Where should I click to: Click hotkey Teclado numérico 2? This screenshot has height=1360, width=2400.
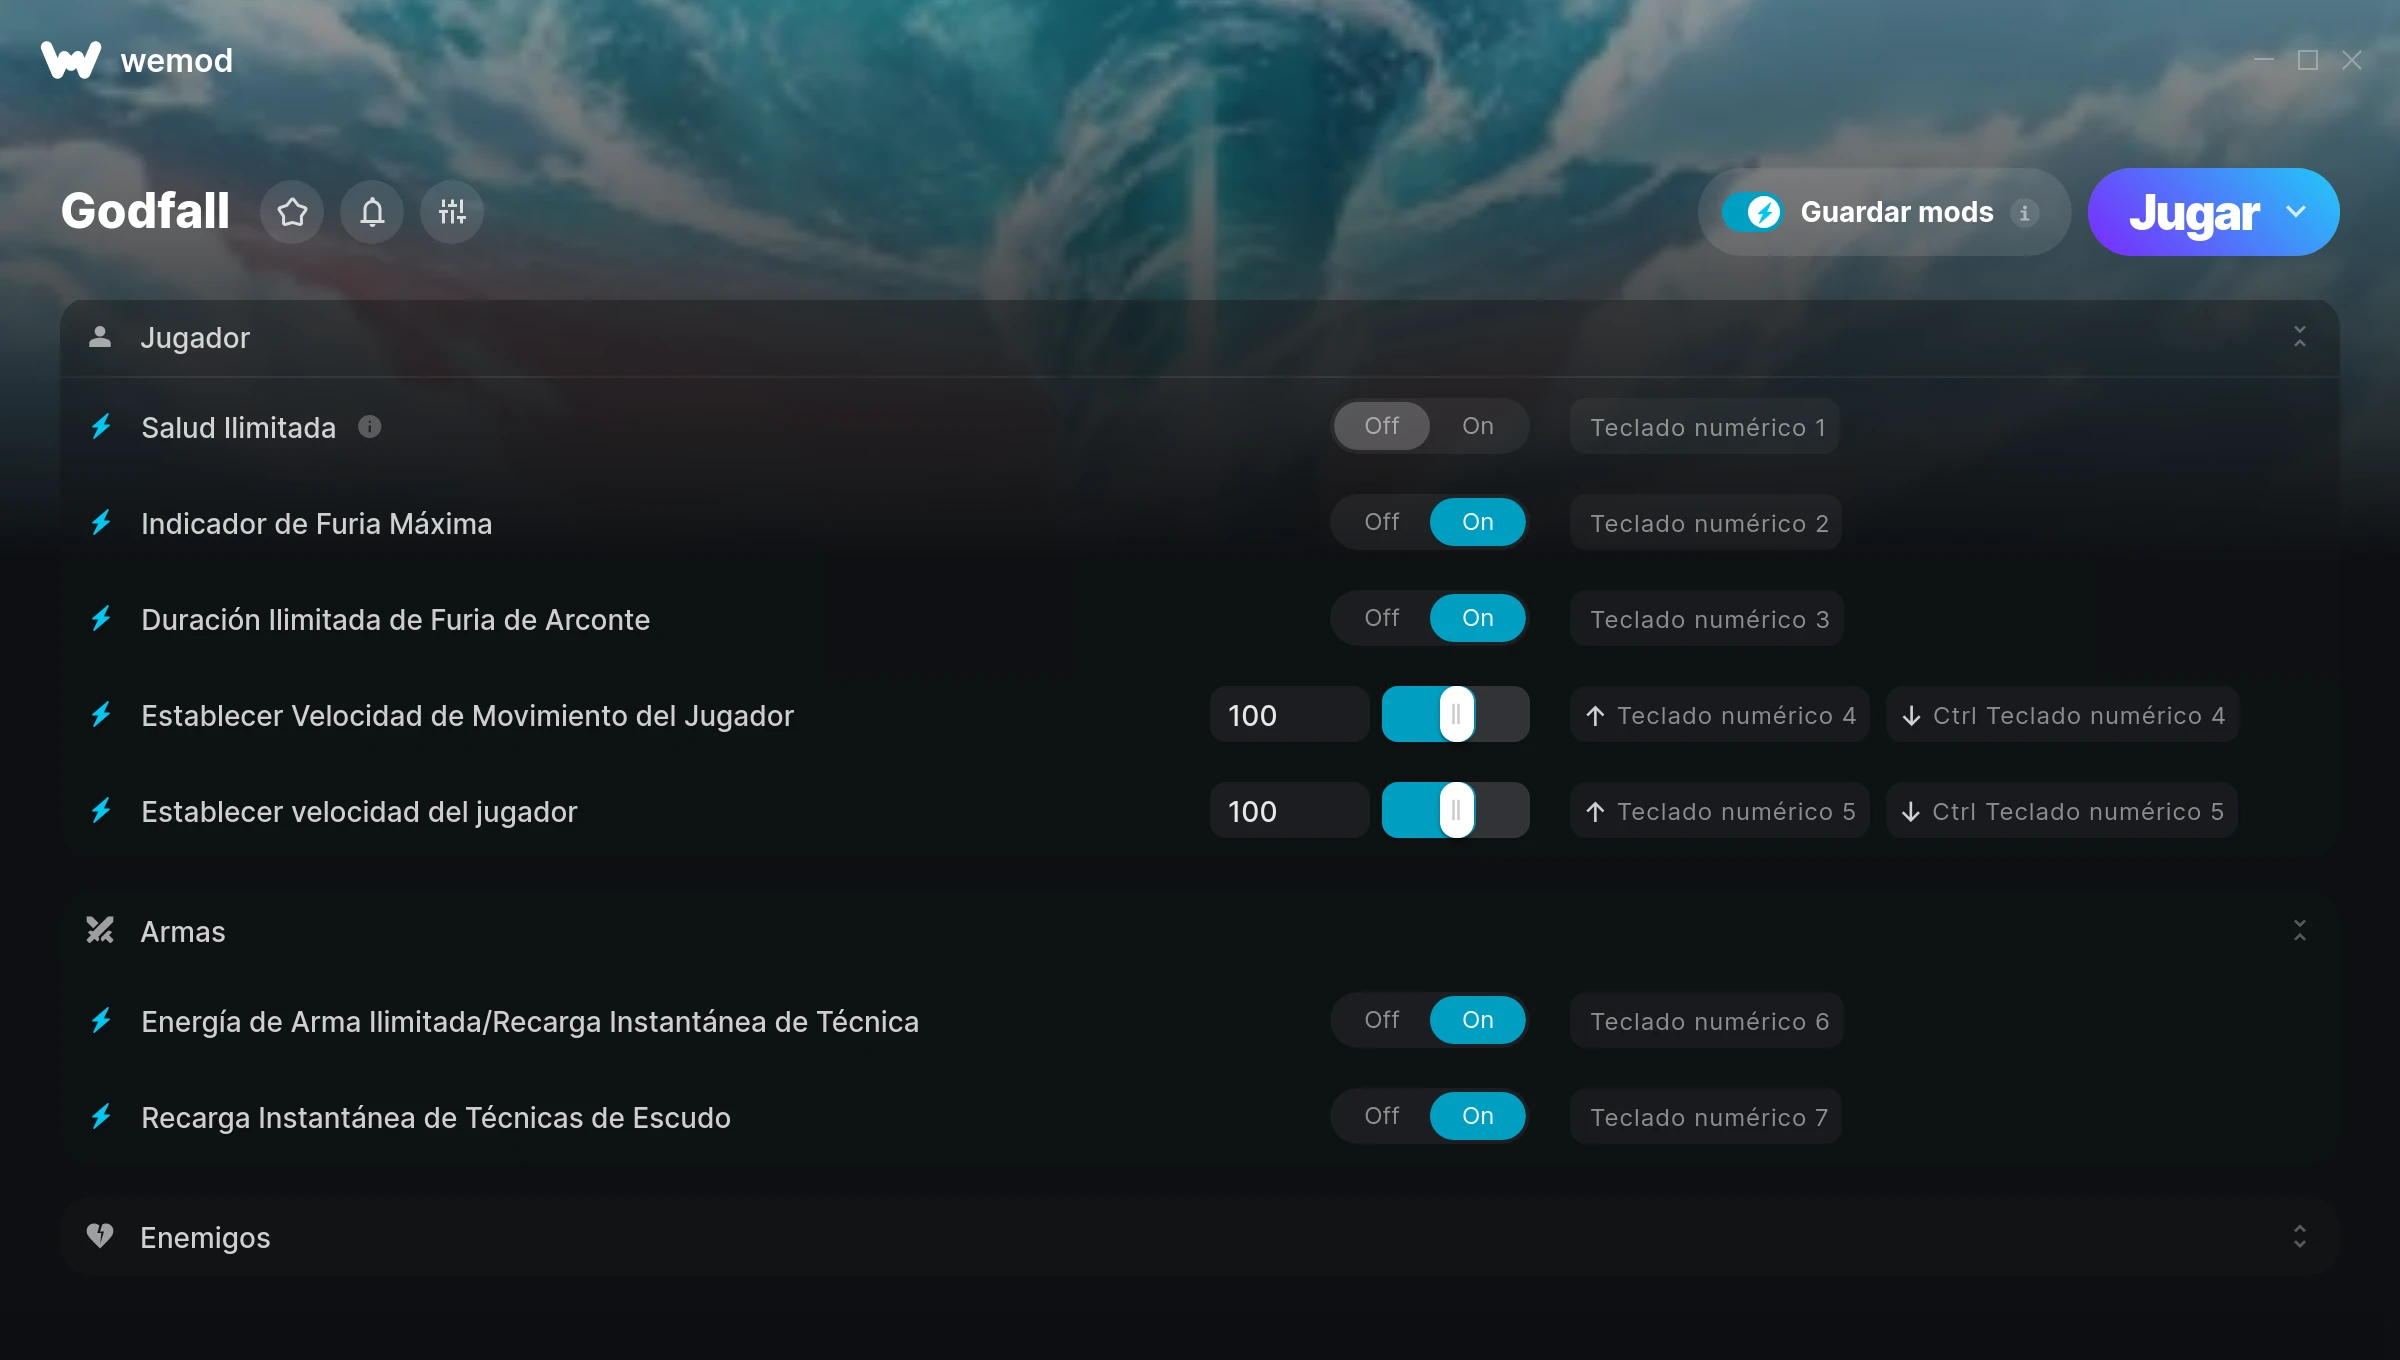click(x=1706, y=523)
